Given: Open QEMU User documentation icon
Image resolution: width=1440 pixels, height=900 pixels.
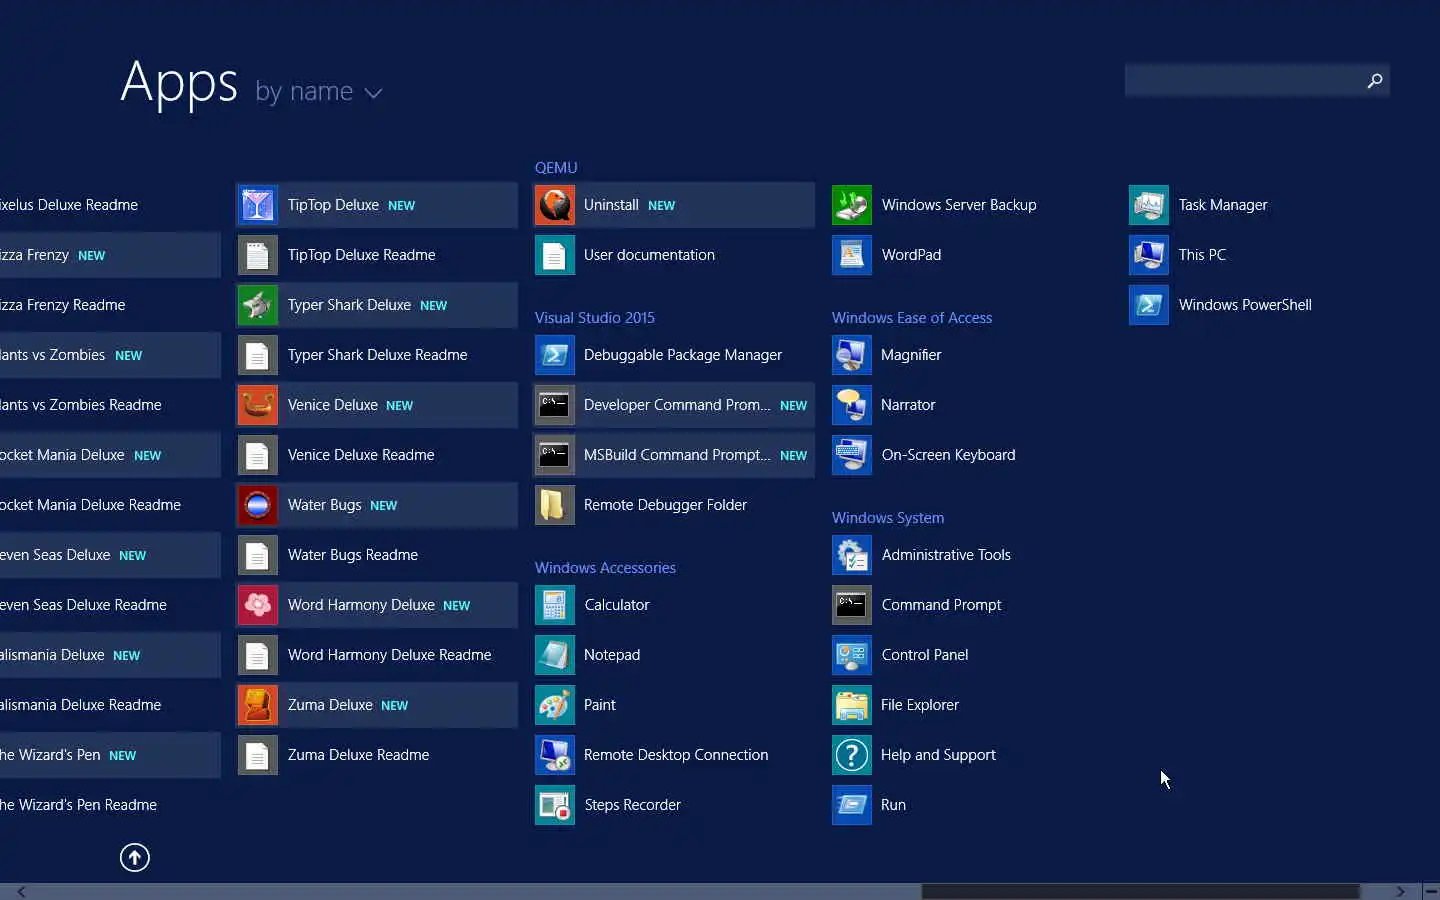Looking at the screenshot, I should pos(554,255).
